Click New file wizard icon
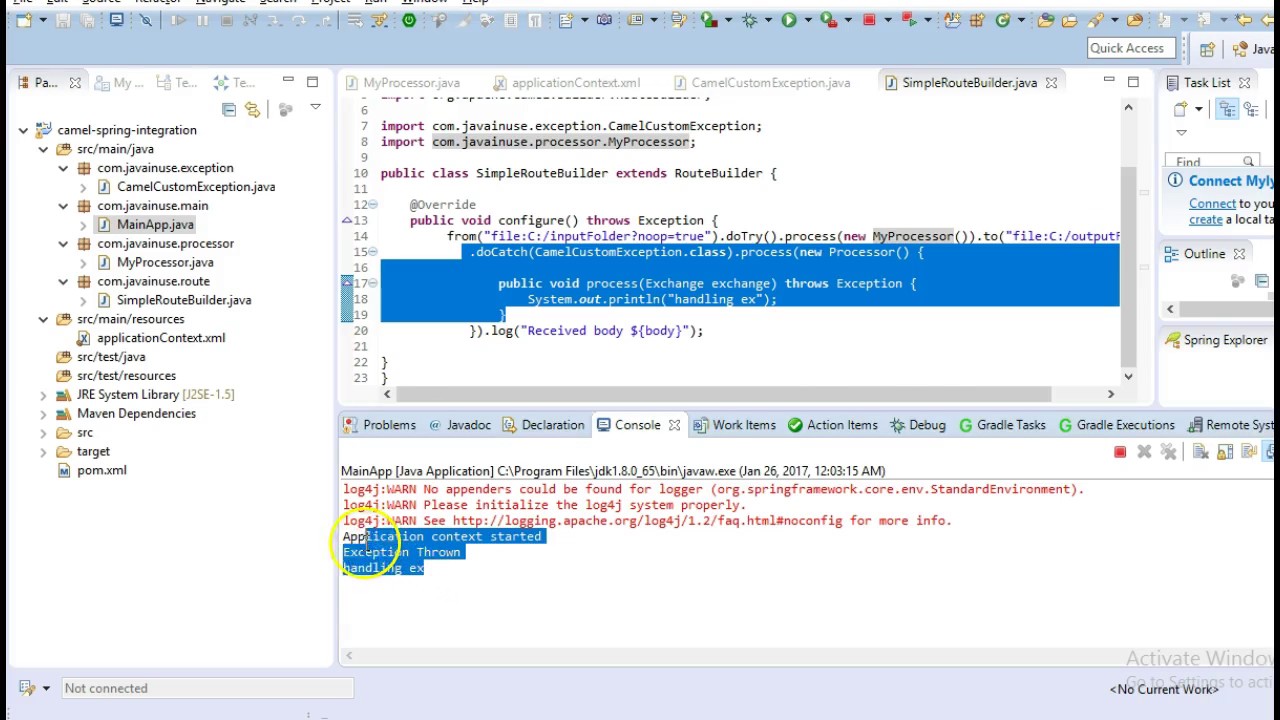 (22, 20)
